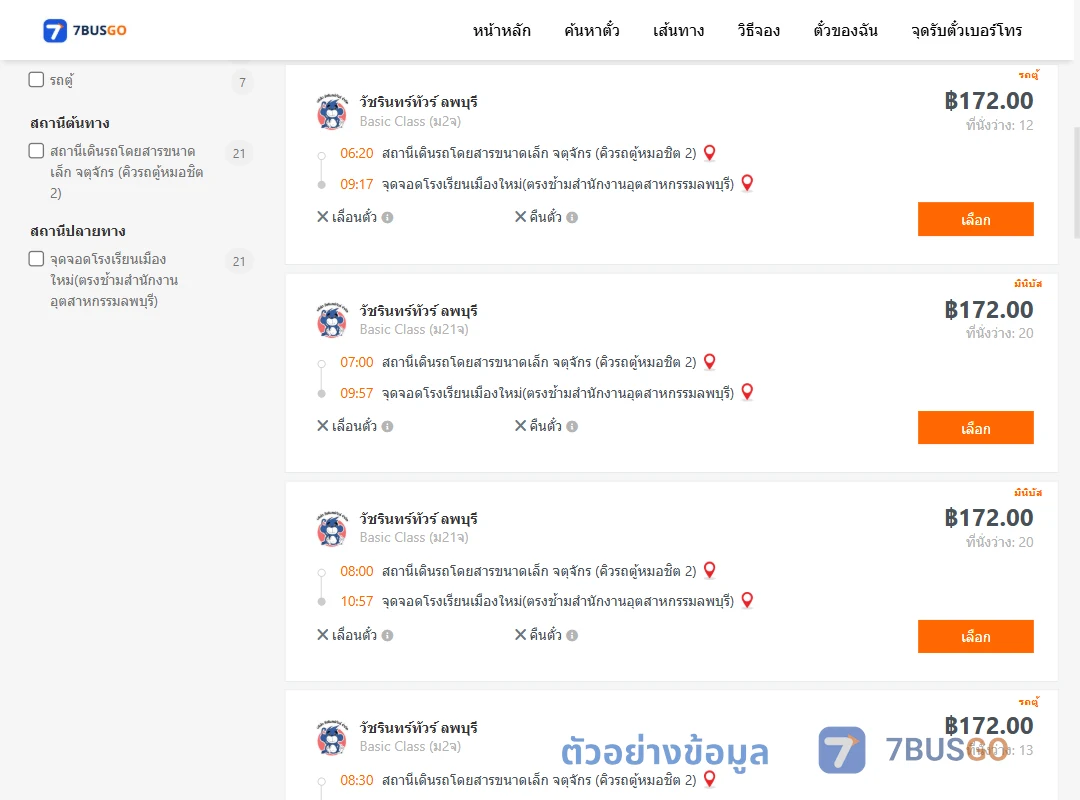Open the วิธีจอง menu item
This screenshot has height=800, width=1080.
(758, 30)
